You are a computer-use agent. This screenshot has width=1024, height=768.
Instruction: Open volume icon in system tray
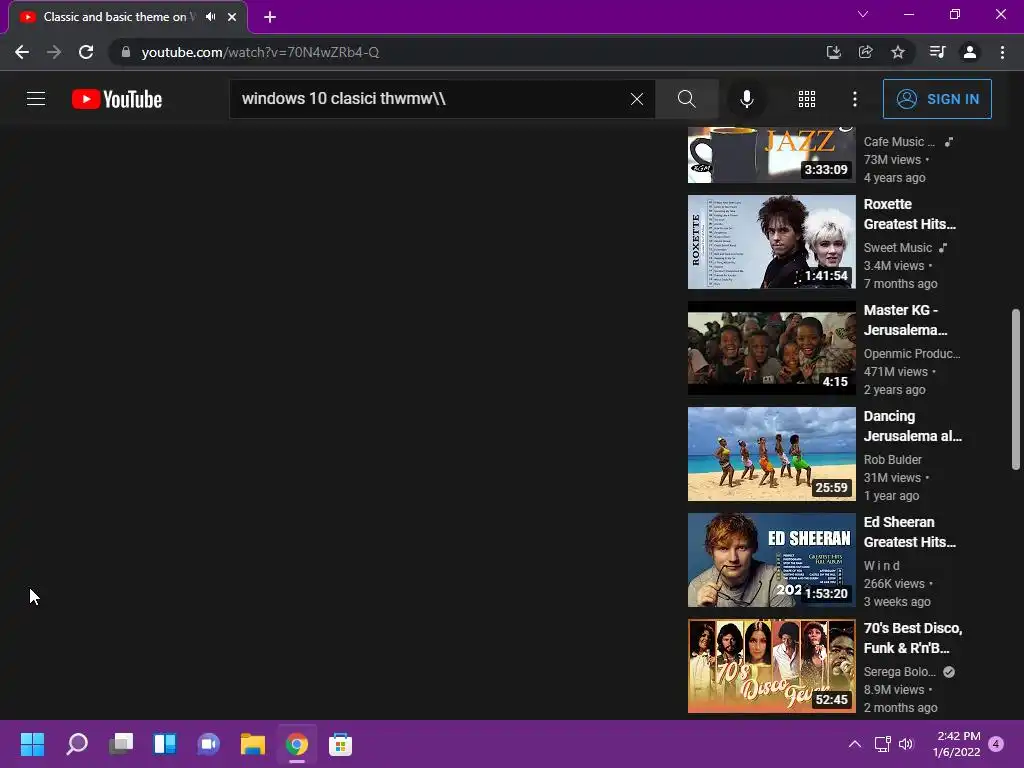pos(906,744)
